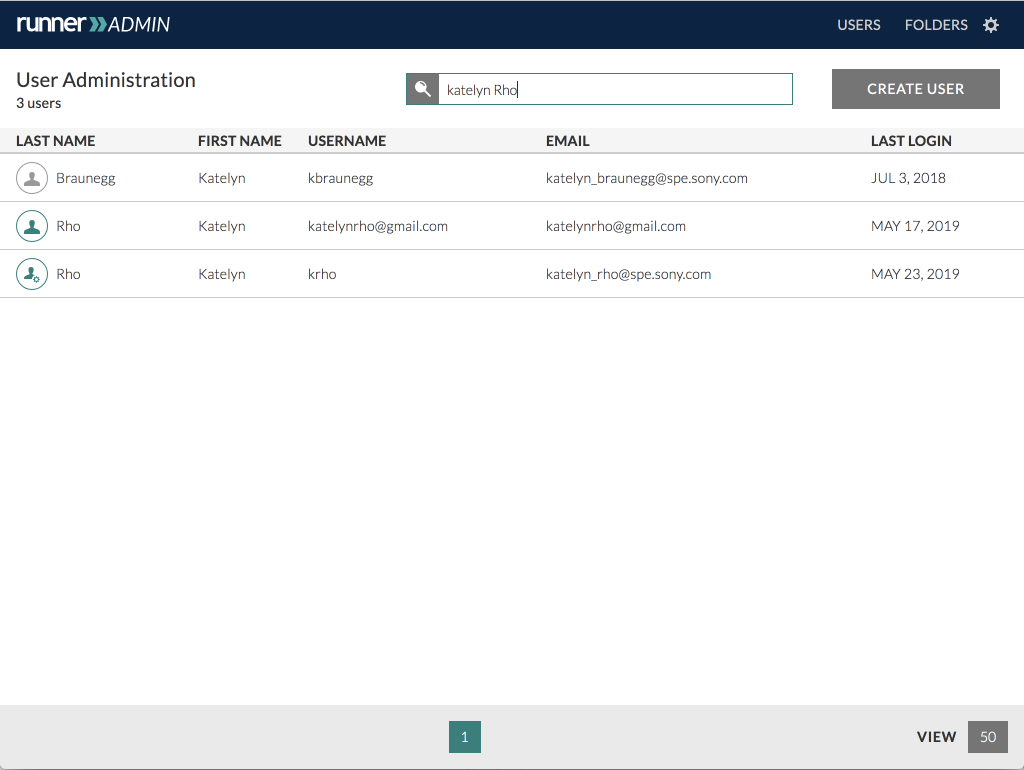This screenshot has width=1024, height=770.
Task: Click the avatar for katelynrho@gmail.com user
Action: (32, 226)
